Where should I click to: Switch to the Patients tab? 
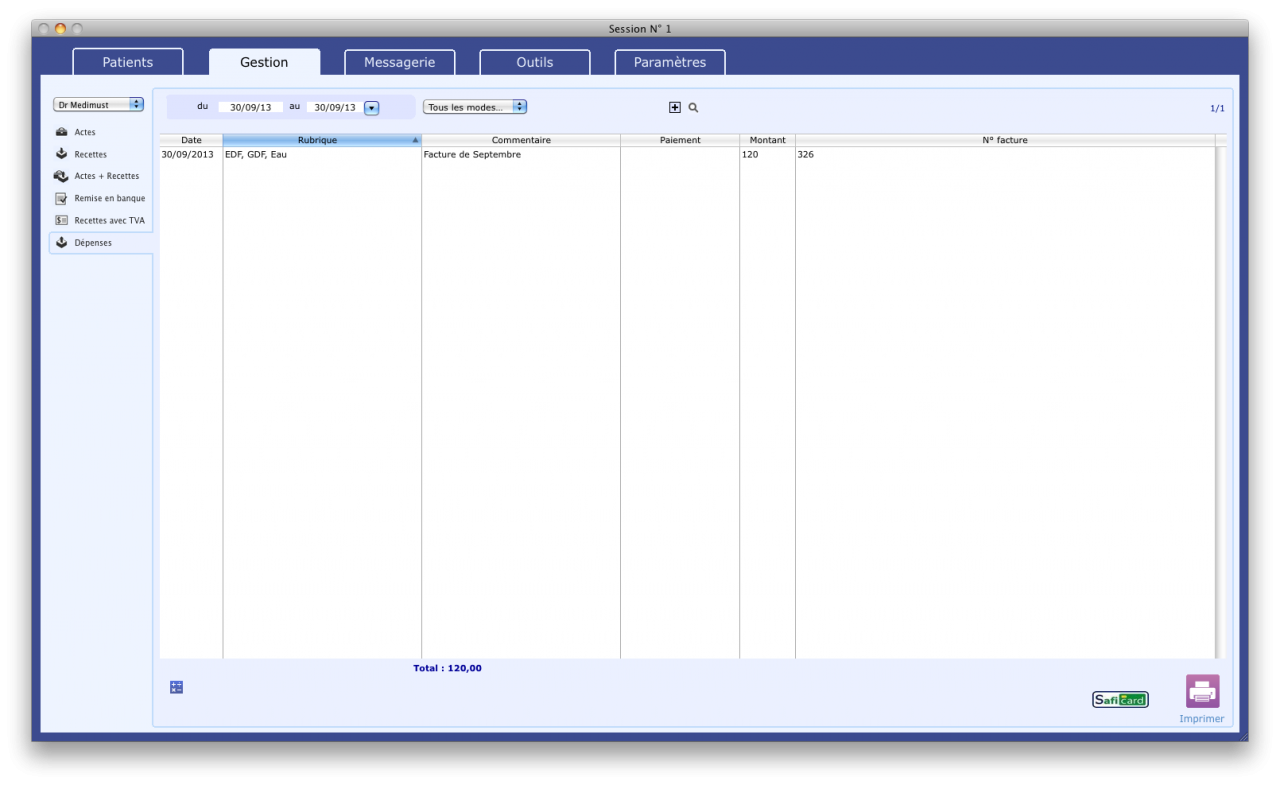pos(128,62)
